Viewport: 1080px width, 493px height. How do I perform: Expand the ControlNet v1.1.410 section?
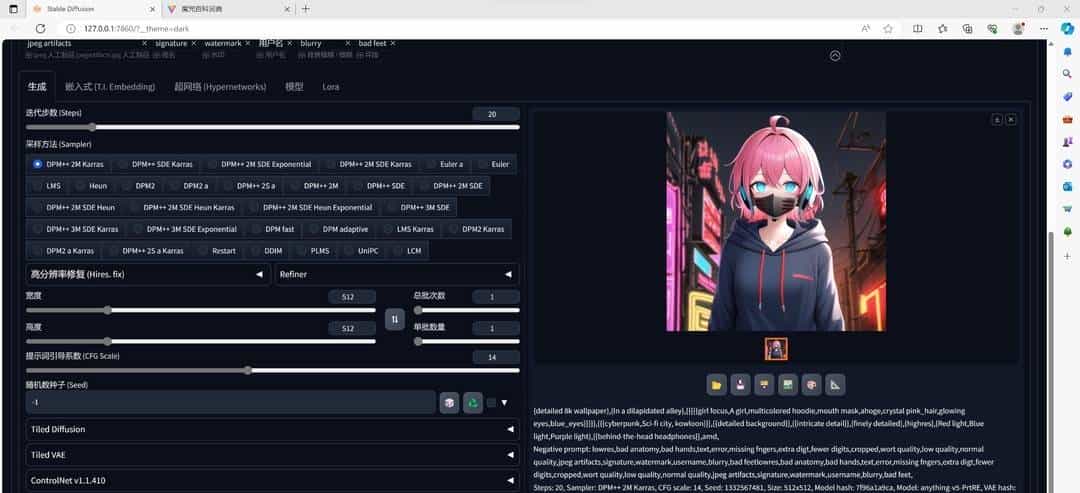(x=272, y=480)
